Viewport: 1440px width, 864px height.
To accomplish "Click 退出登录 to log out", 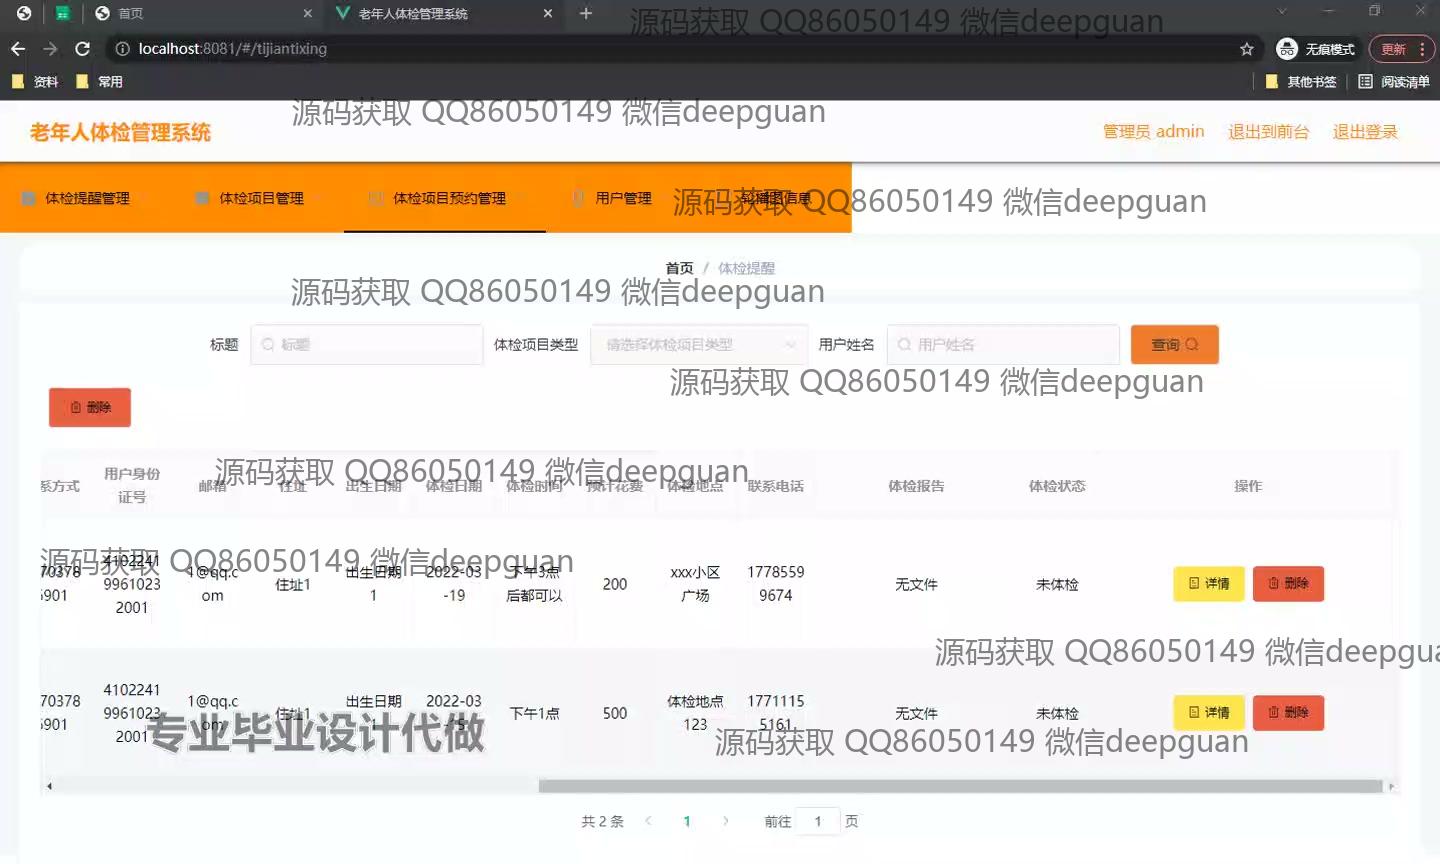I will pyautogui.click(x=1365, y=132).
